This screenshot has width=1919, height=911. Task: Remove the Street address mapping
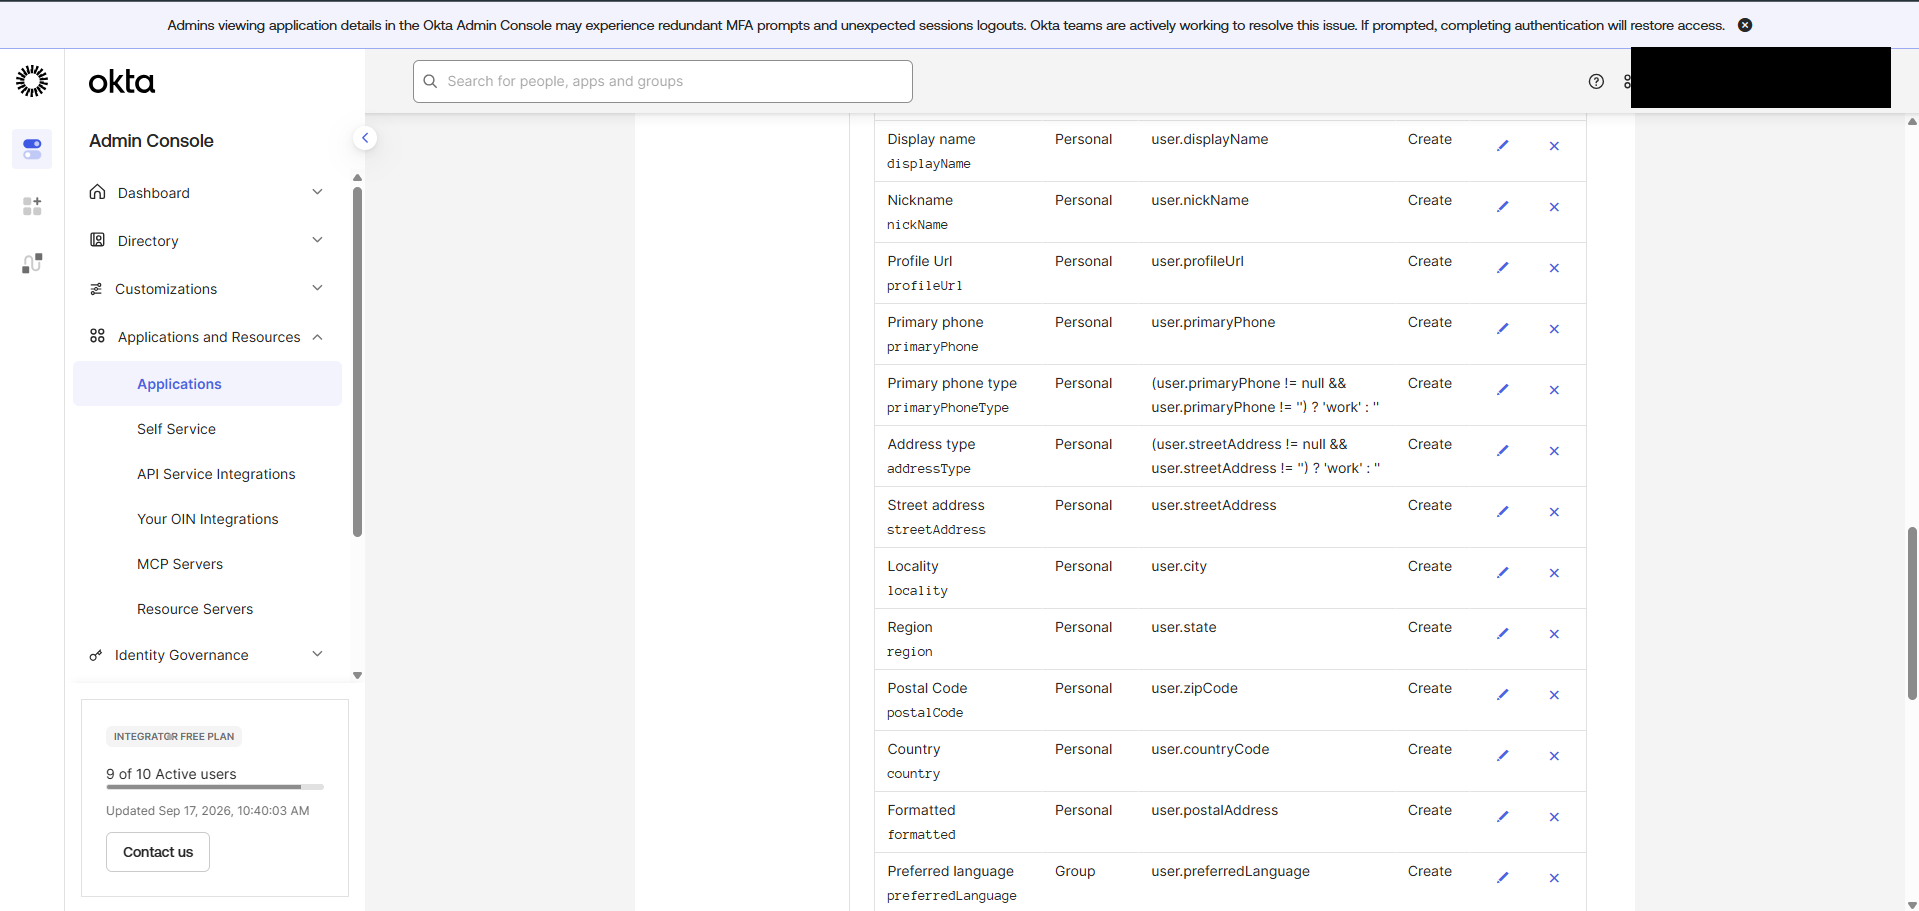[1554, 512]
